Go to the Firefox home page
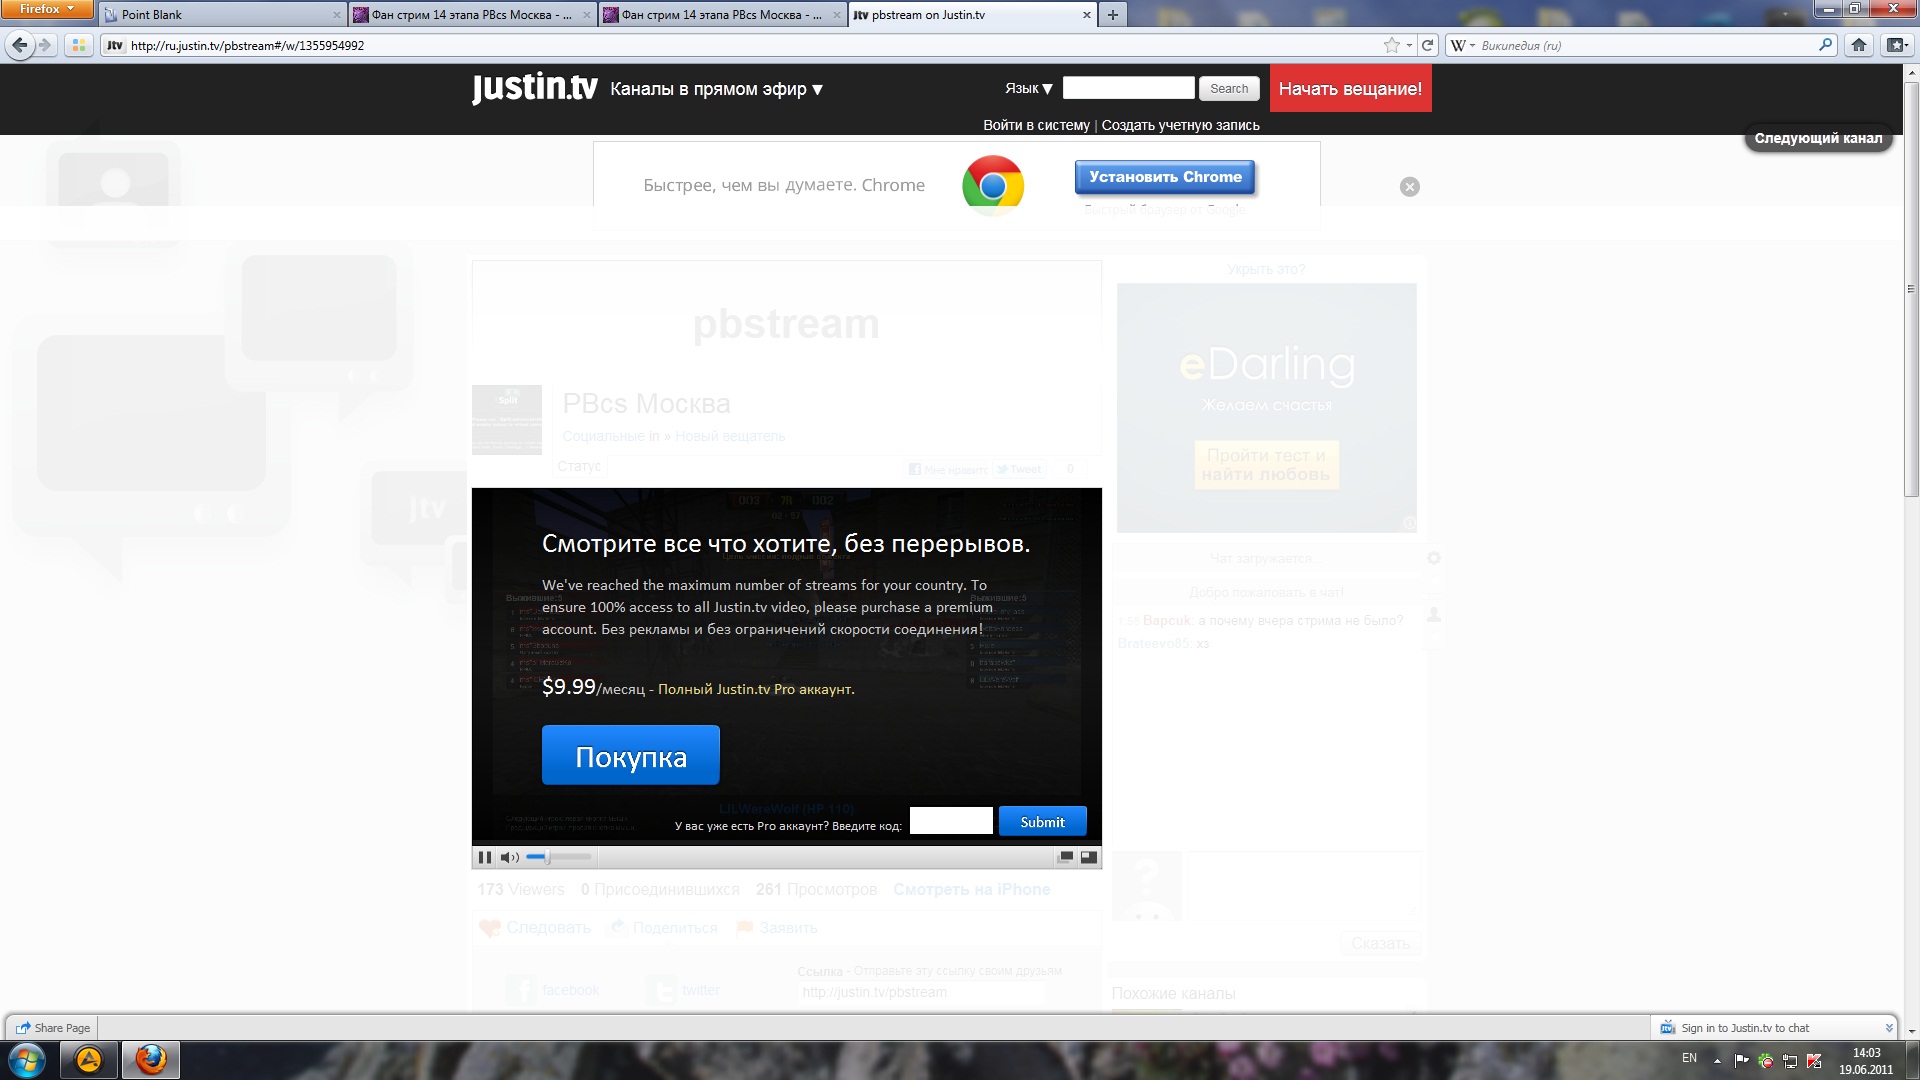The height and width of the screenshot is (1080, 1920). click(x=1858, y=45)
